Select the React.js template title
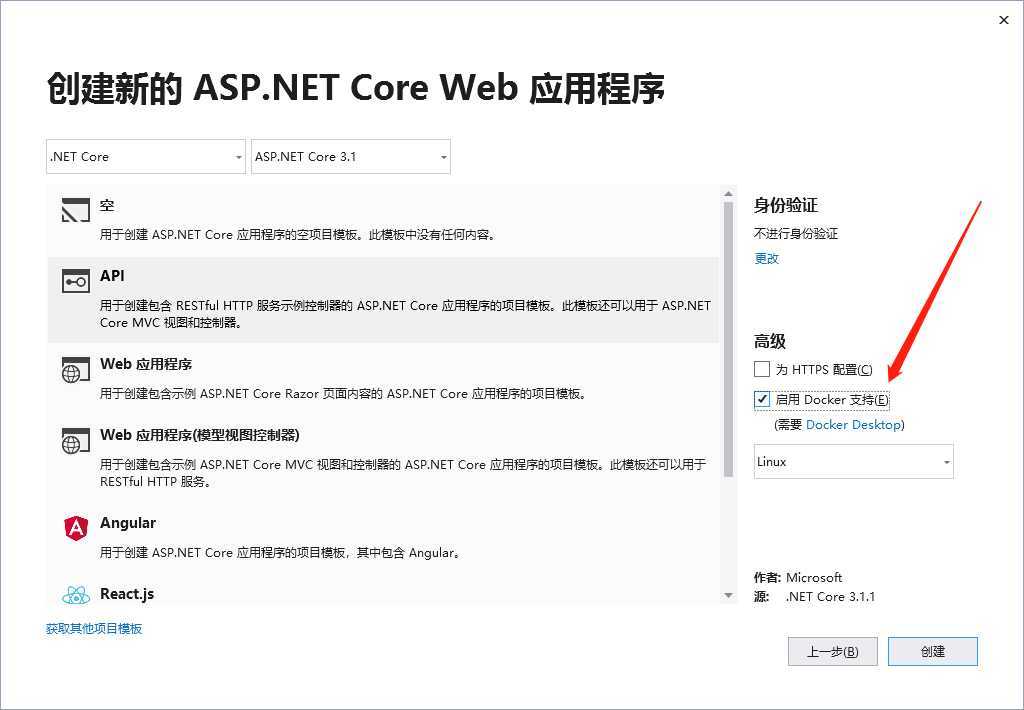Viewport: 1024px width, 710px height. [127, 594]
